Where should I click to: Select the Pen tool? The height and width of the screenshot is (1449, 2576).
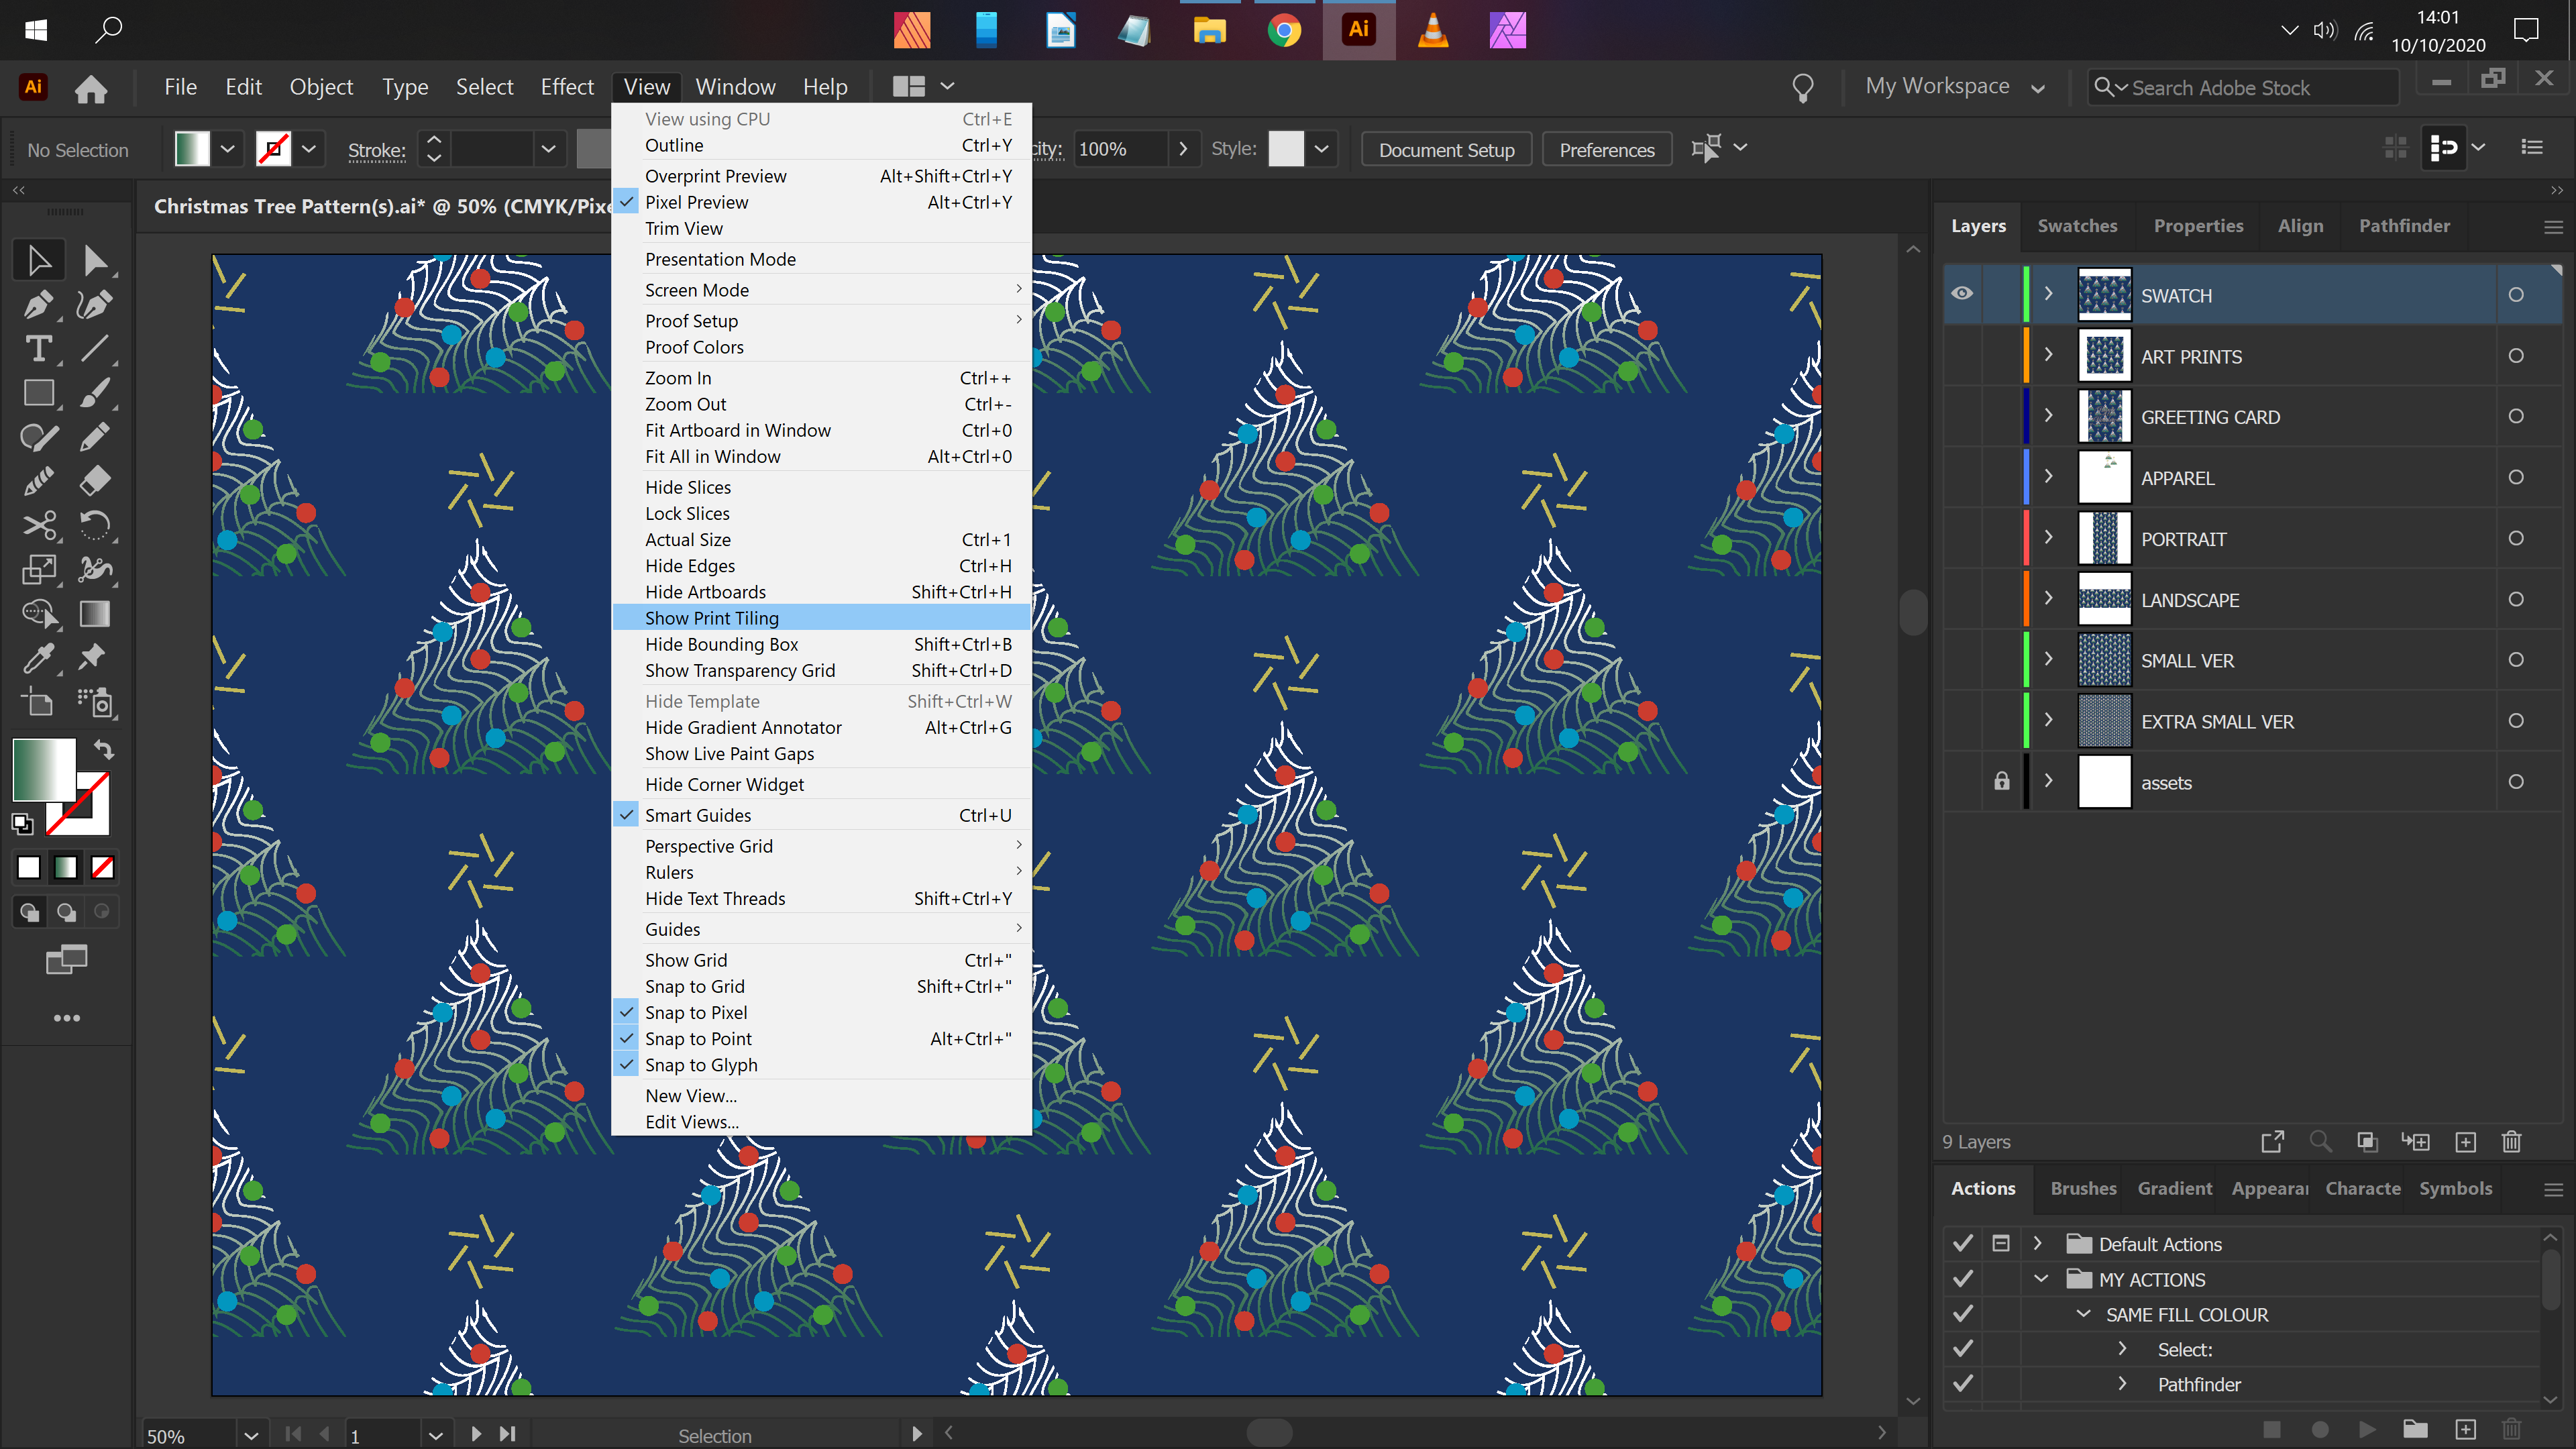[x=38, y=305]
